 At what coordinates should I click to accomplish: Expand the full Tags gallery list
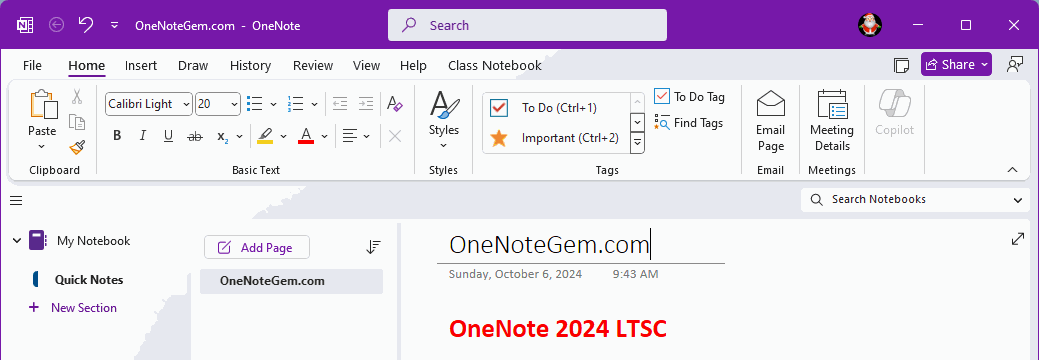click(637, 143)
